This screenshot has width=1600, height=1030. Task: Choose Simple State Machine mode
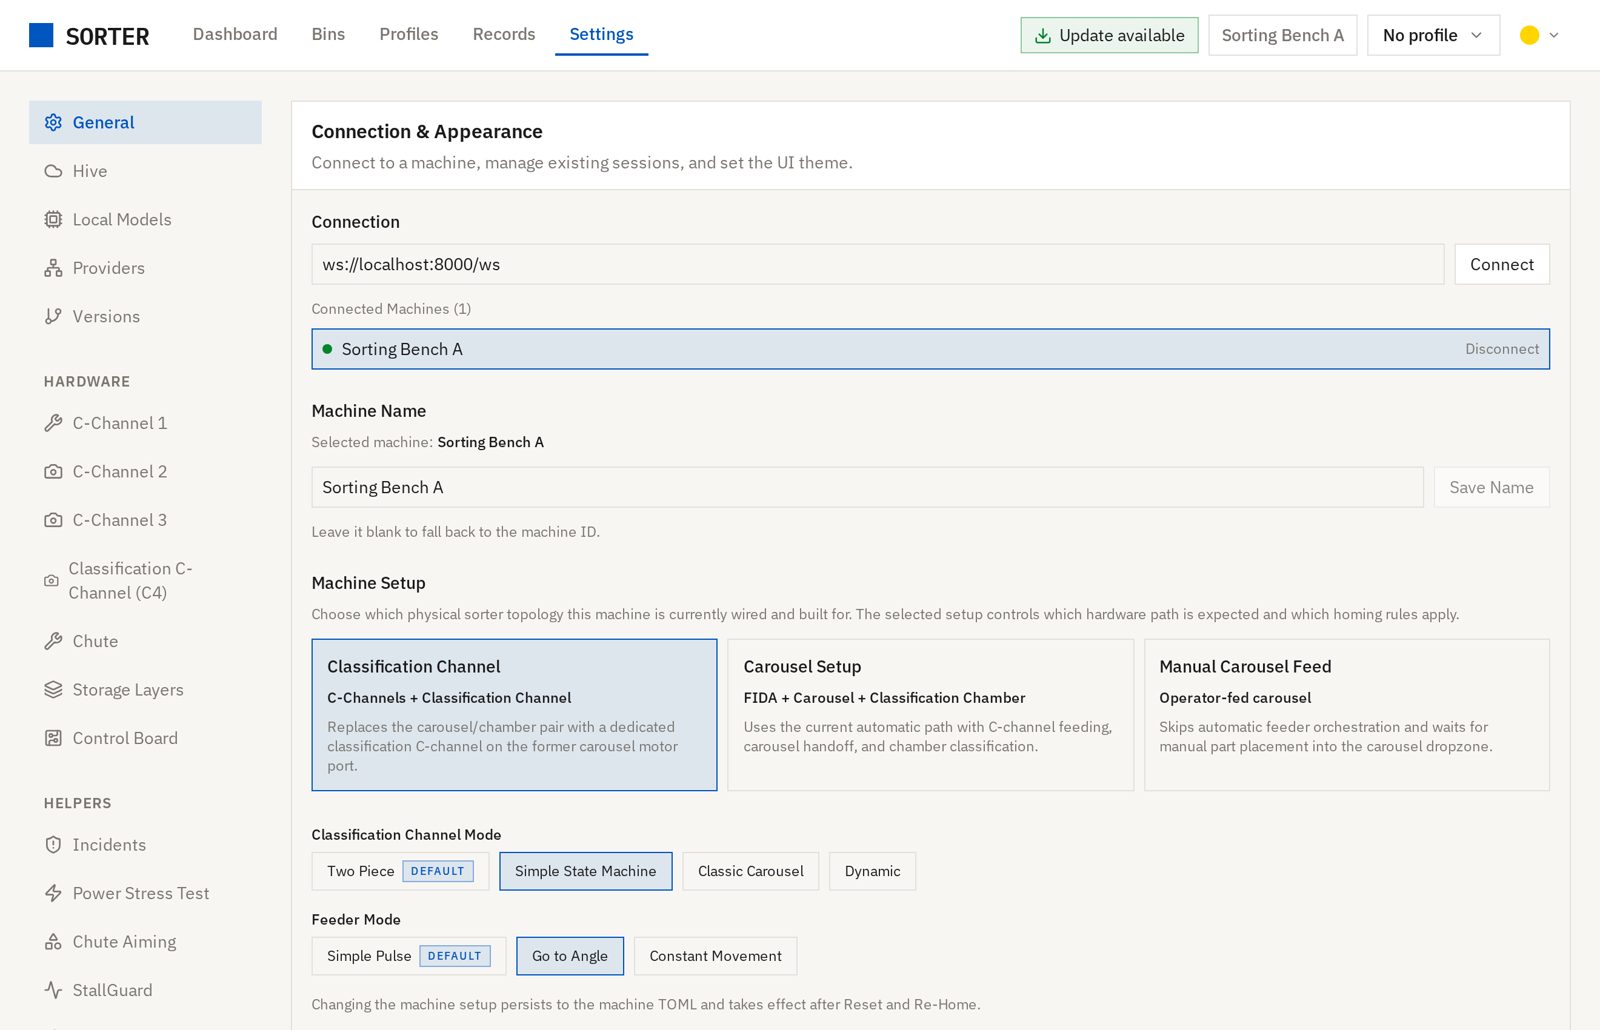pos(586,871)
